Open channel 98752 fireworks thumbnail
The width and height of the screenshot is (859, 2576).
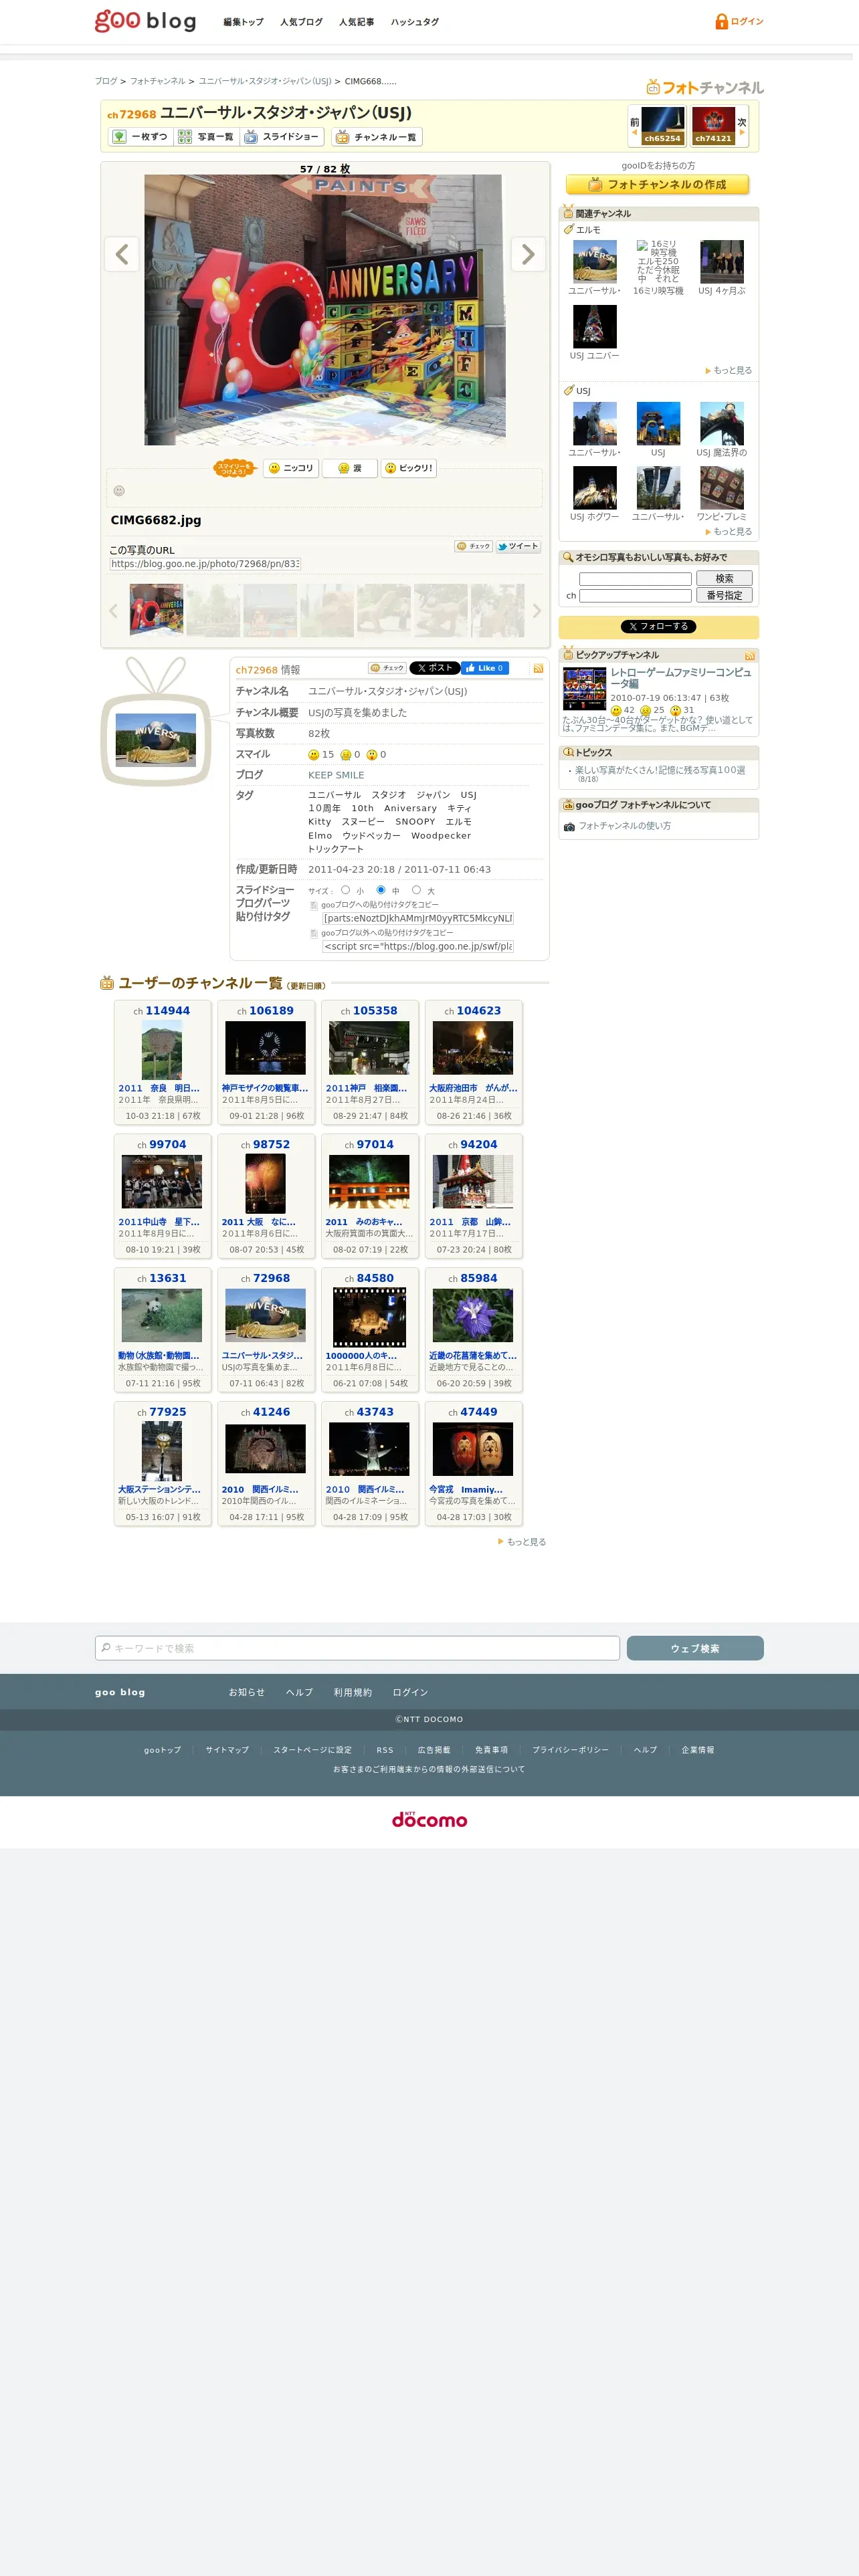[x=265, y=1184]
